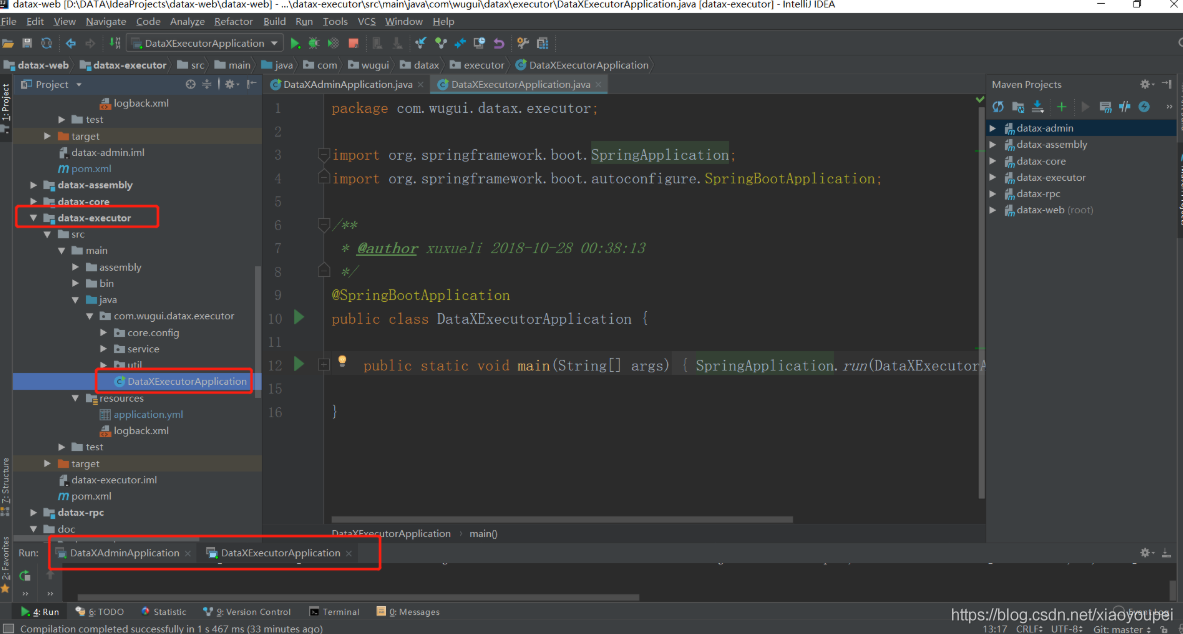Viewport: 1183px width, 634px height.
Task: Click Execute Maven Goal icon
Action: point(1105,107)
